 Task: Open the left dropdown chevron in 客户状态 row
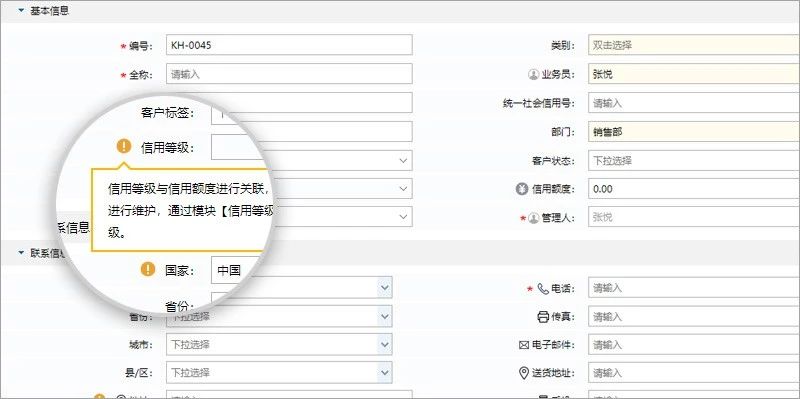pos(404,161)
